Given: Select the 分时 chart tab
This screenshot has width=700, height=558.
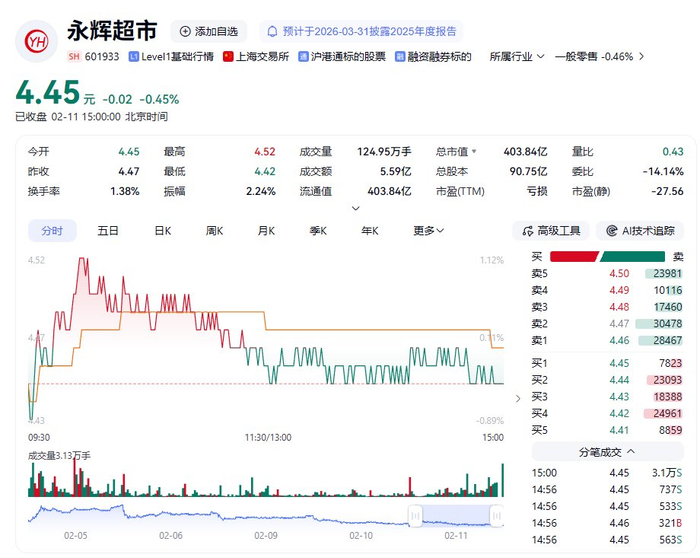Looking at the screenshot, I should pyautogui.click(x=52, y=231).
